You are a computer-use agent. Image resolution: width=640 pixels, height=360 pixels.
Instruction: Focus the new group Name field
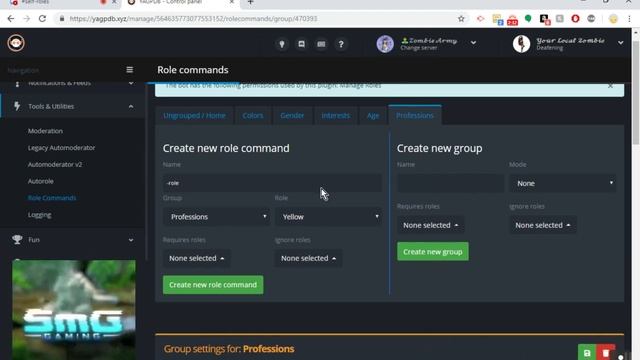(451, 183)
